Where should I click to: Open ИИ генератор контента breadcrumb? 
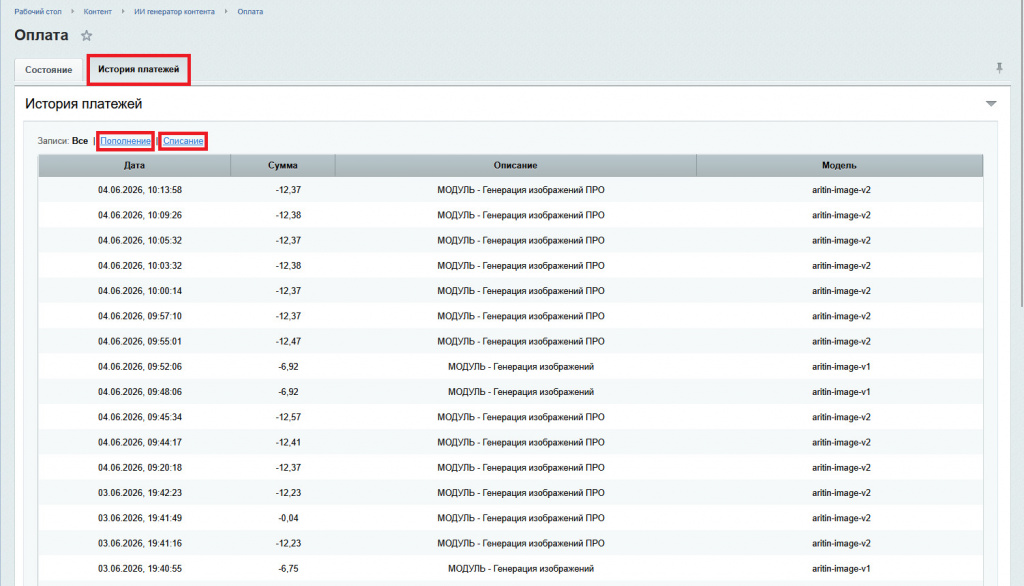[174, 12]
